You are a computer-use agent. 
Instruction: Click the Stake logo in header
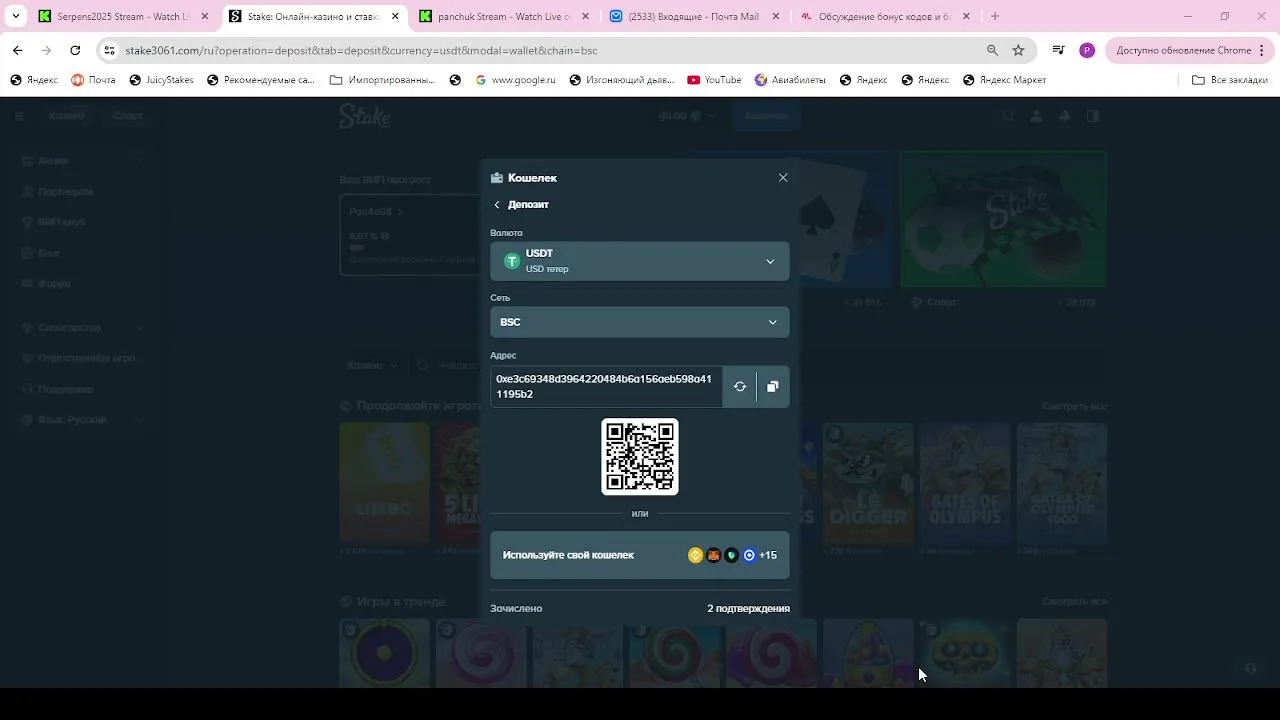coord(365,116)
